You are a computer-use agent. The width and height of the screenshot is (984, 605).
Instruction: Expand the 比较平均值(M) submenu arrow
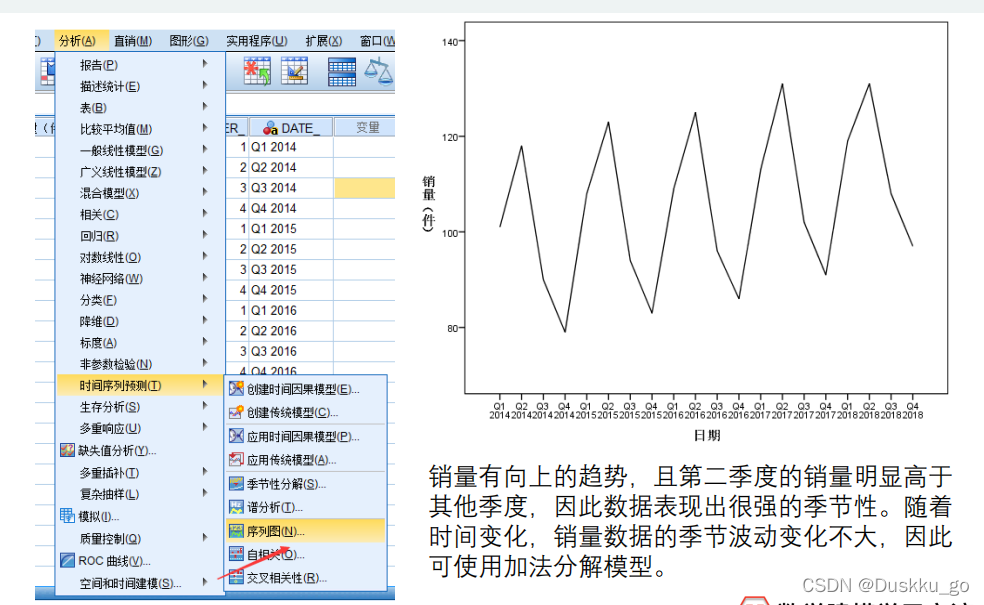205,128
